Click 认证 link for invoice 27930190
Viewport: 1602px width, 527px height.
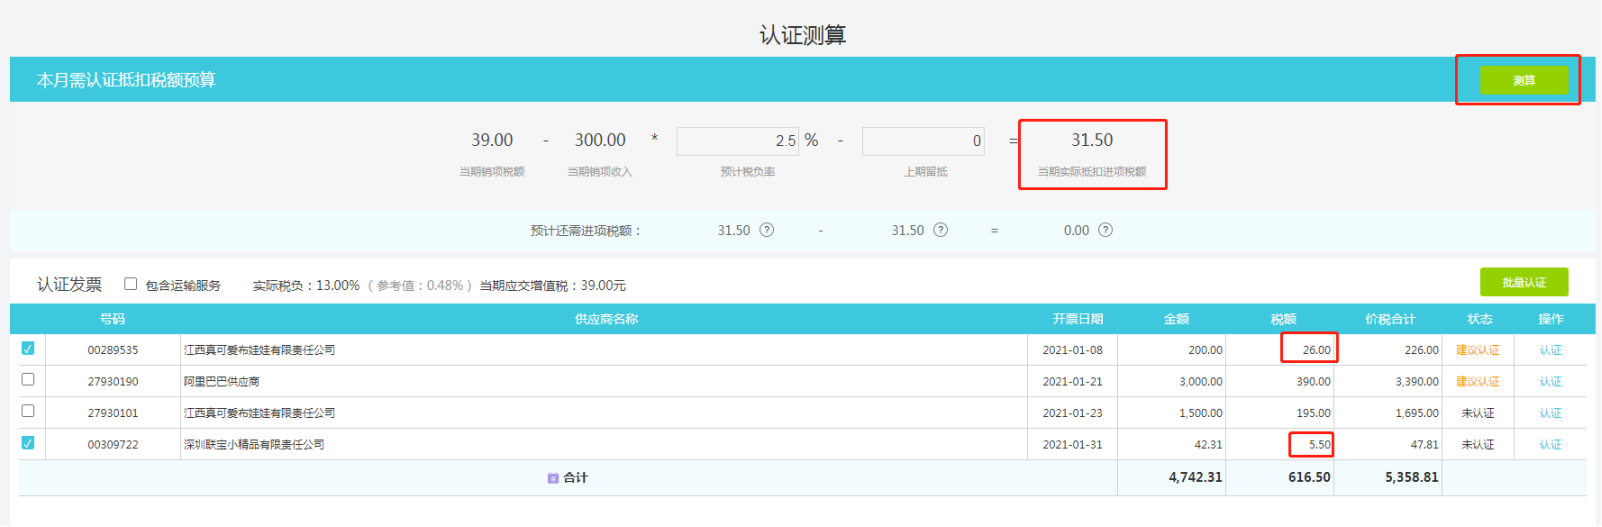tap(1550, 382)
